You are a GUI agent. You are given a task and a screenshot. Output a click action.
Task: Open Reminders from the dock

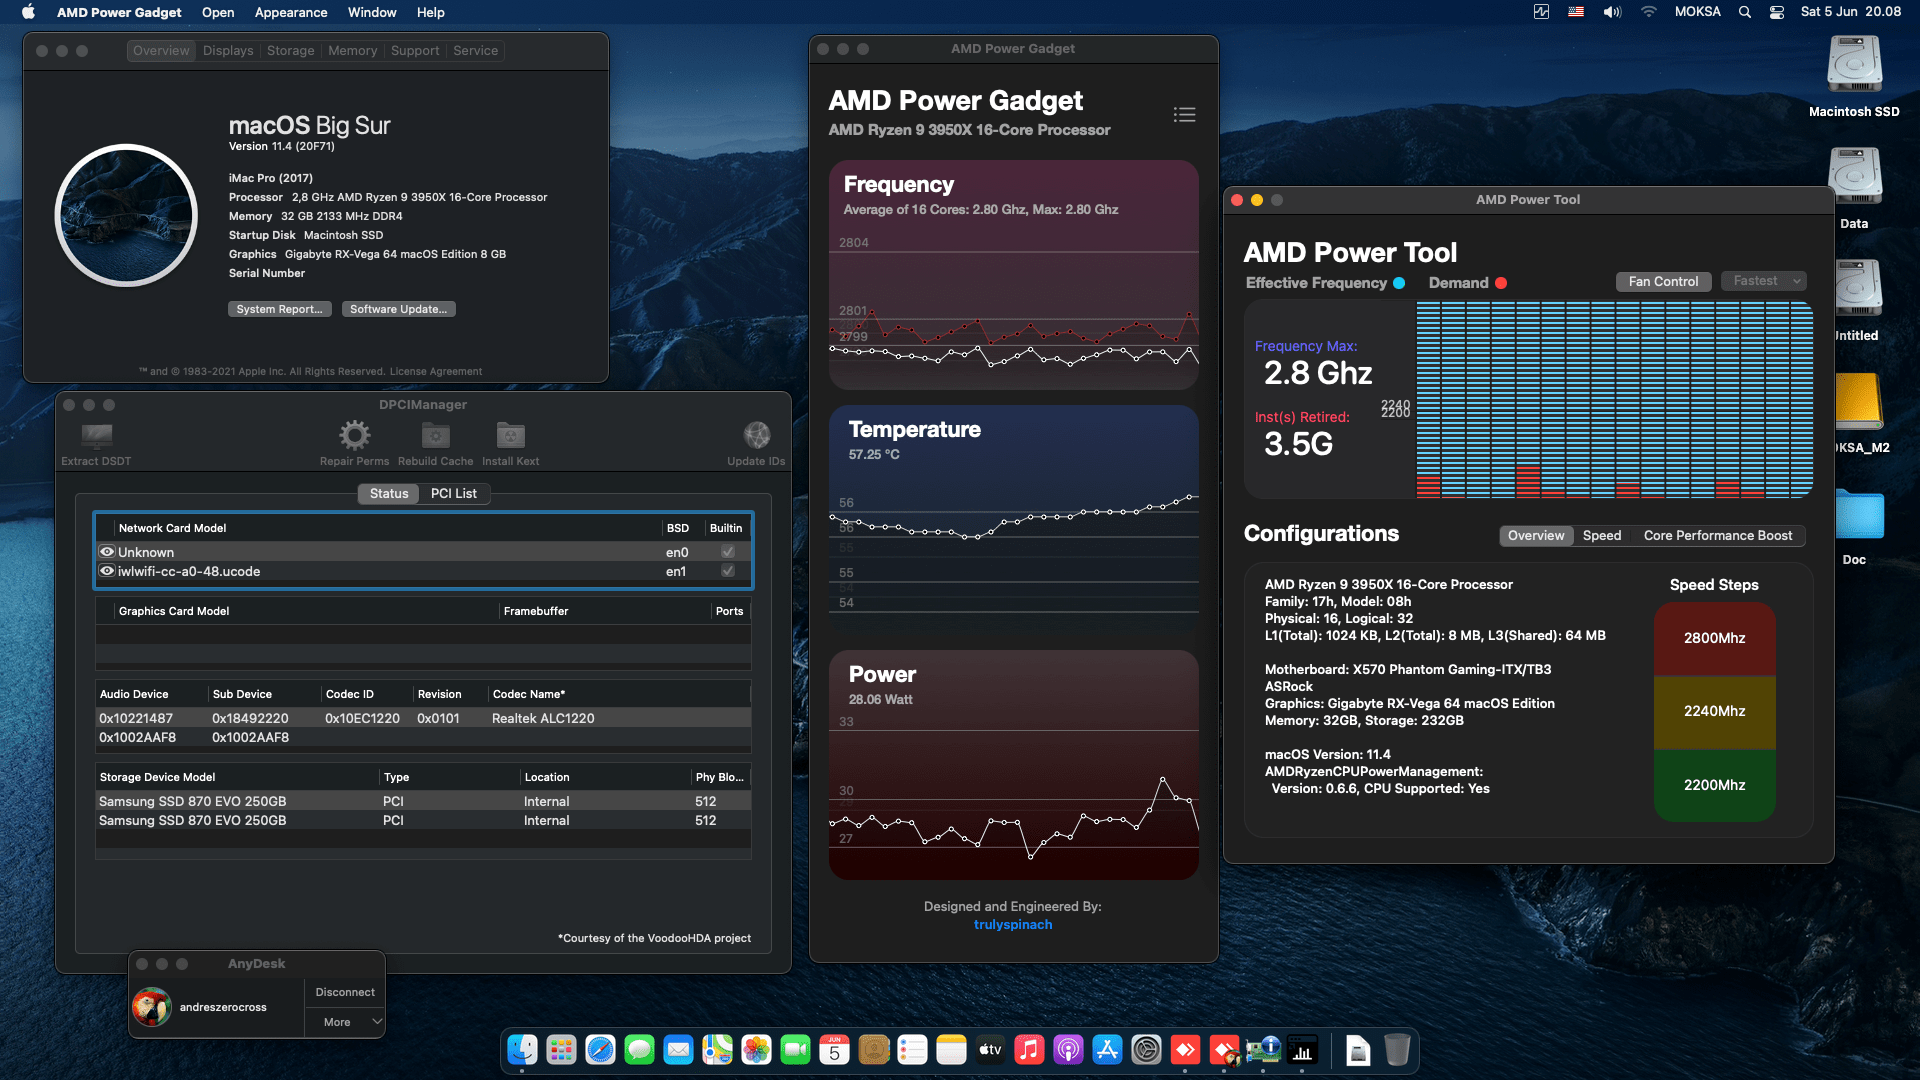[x=912, y=1050]
